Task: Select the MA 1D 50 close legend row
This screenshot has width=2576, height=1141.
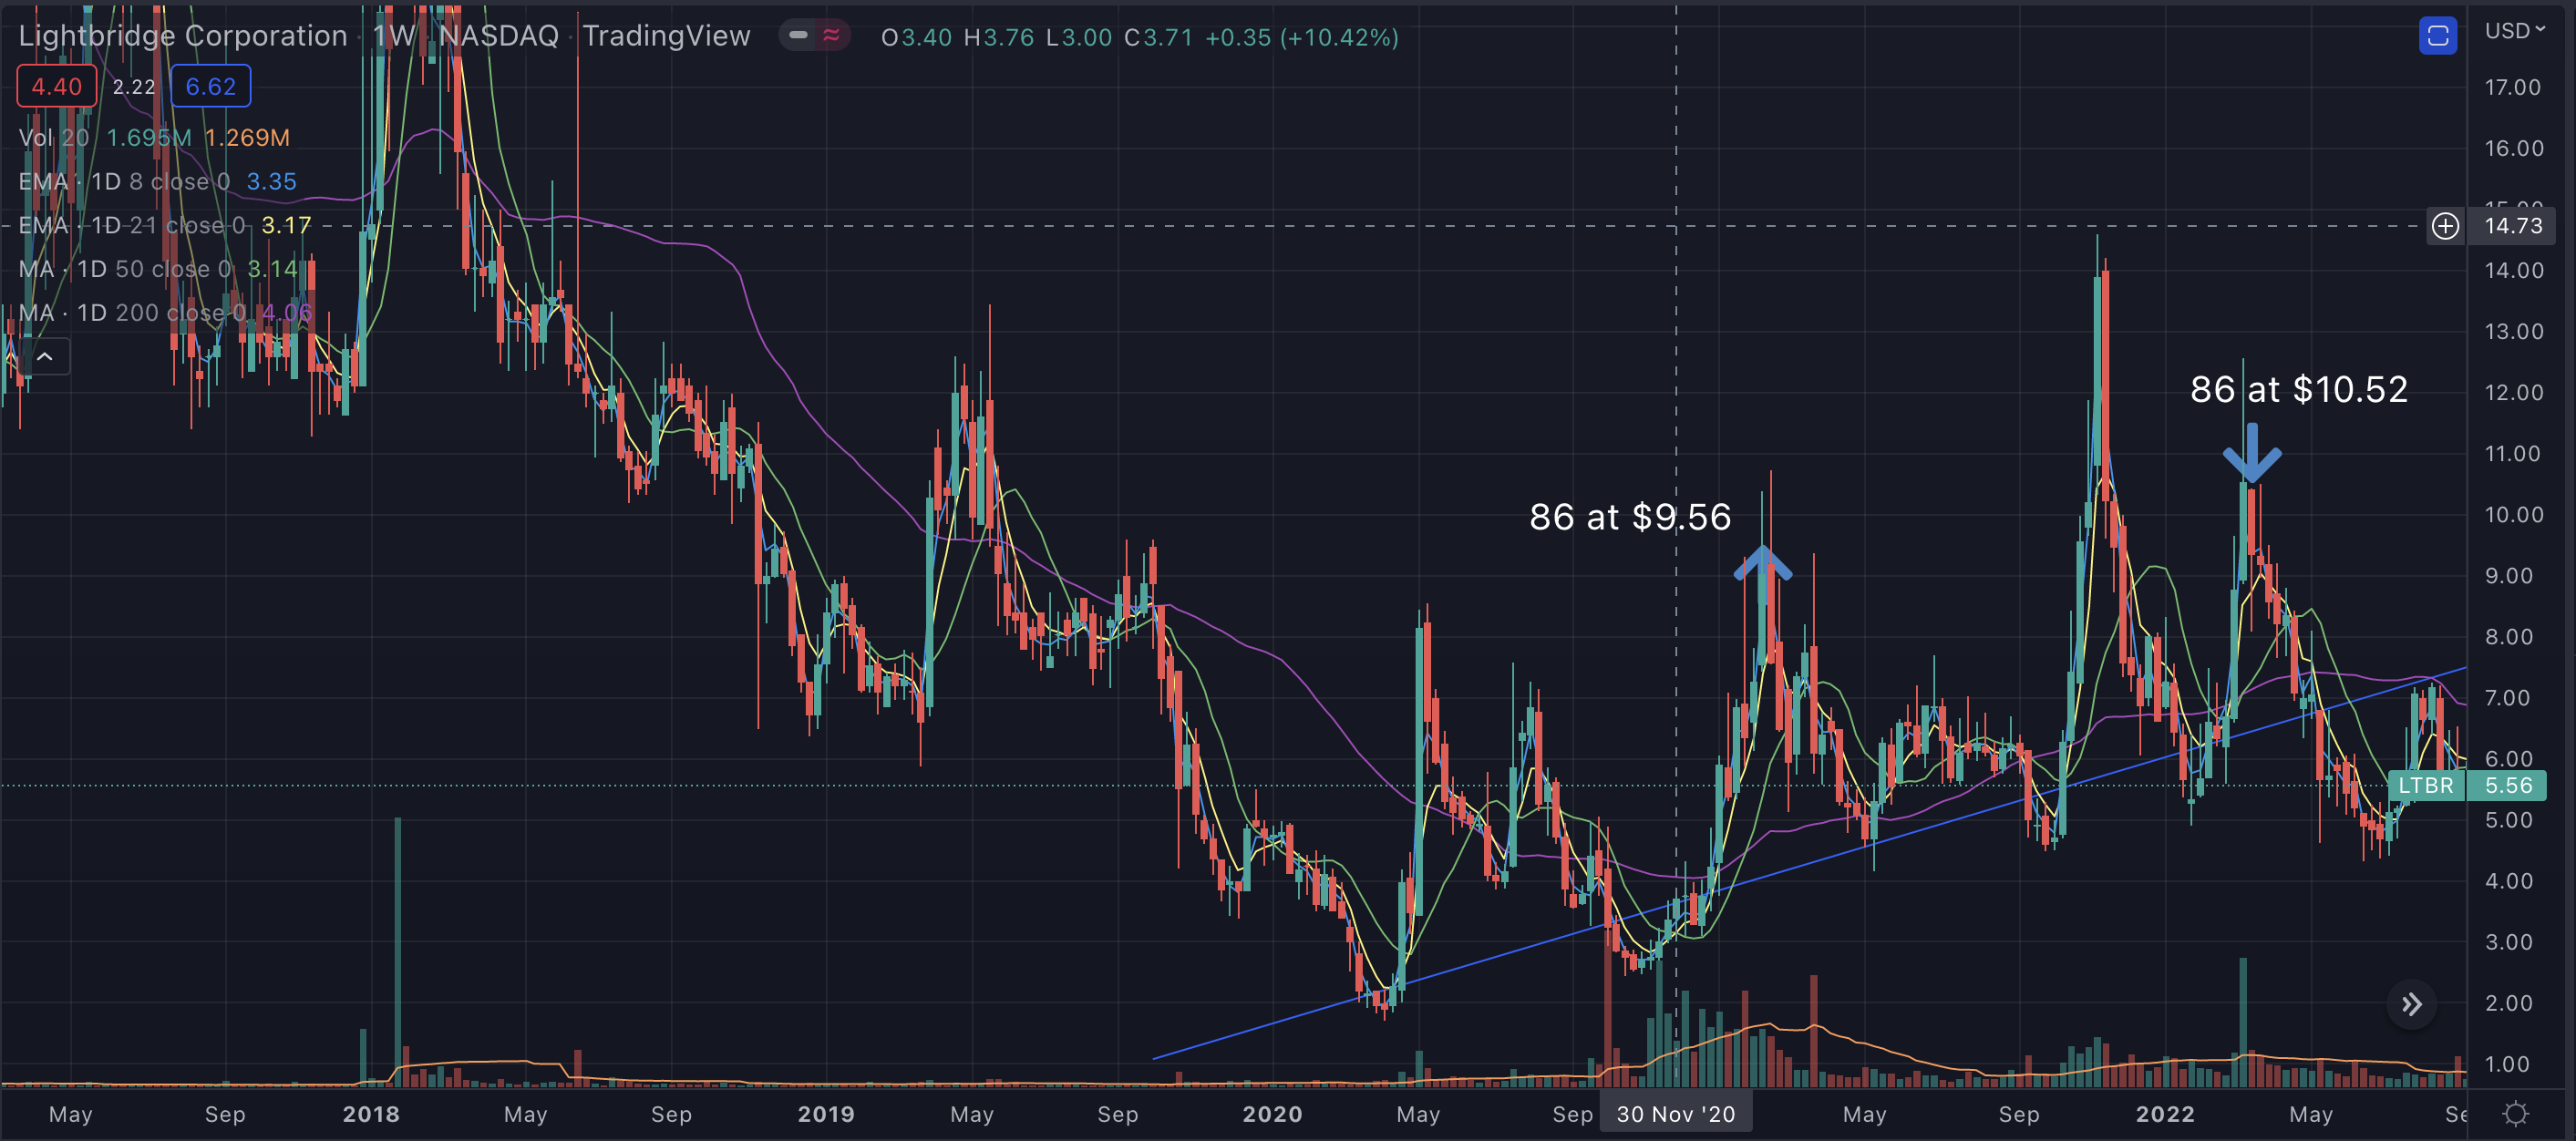Action: click(158, 269)
